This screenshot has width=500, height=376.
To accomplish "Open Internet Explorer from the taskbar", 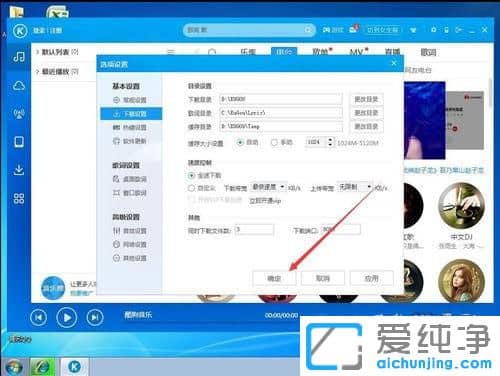I will tap(43, 367).
